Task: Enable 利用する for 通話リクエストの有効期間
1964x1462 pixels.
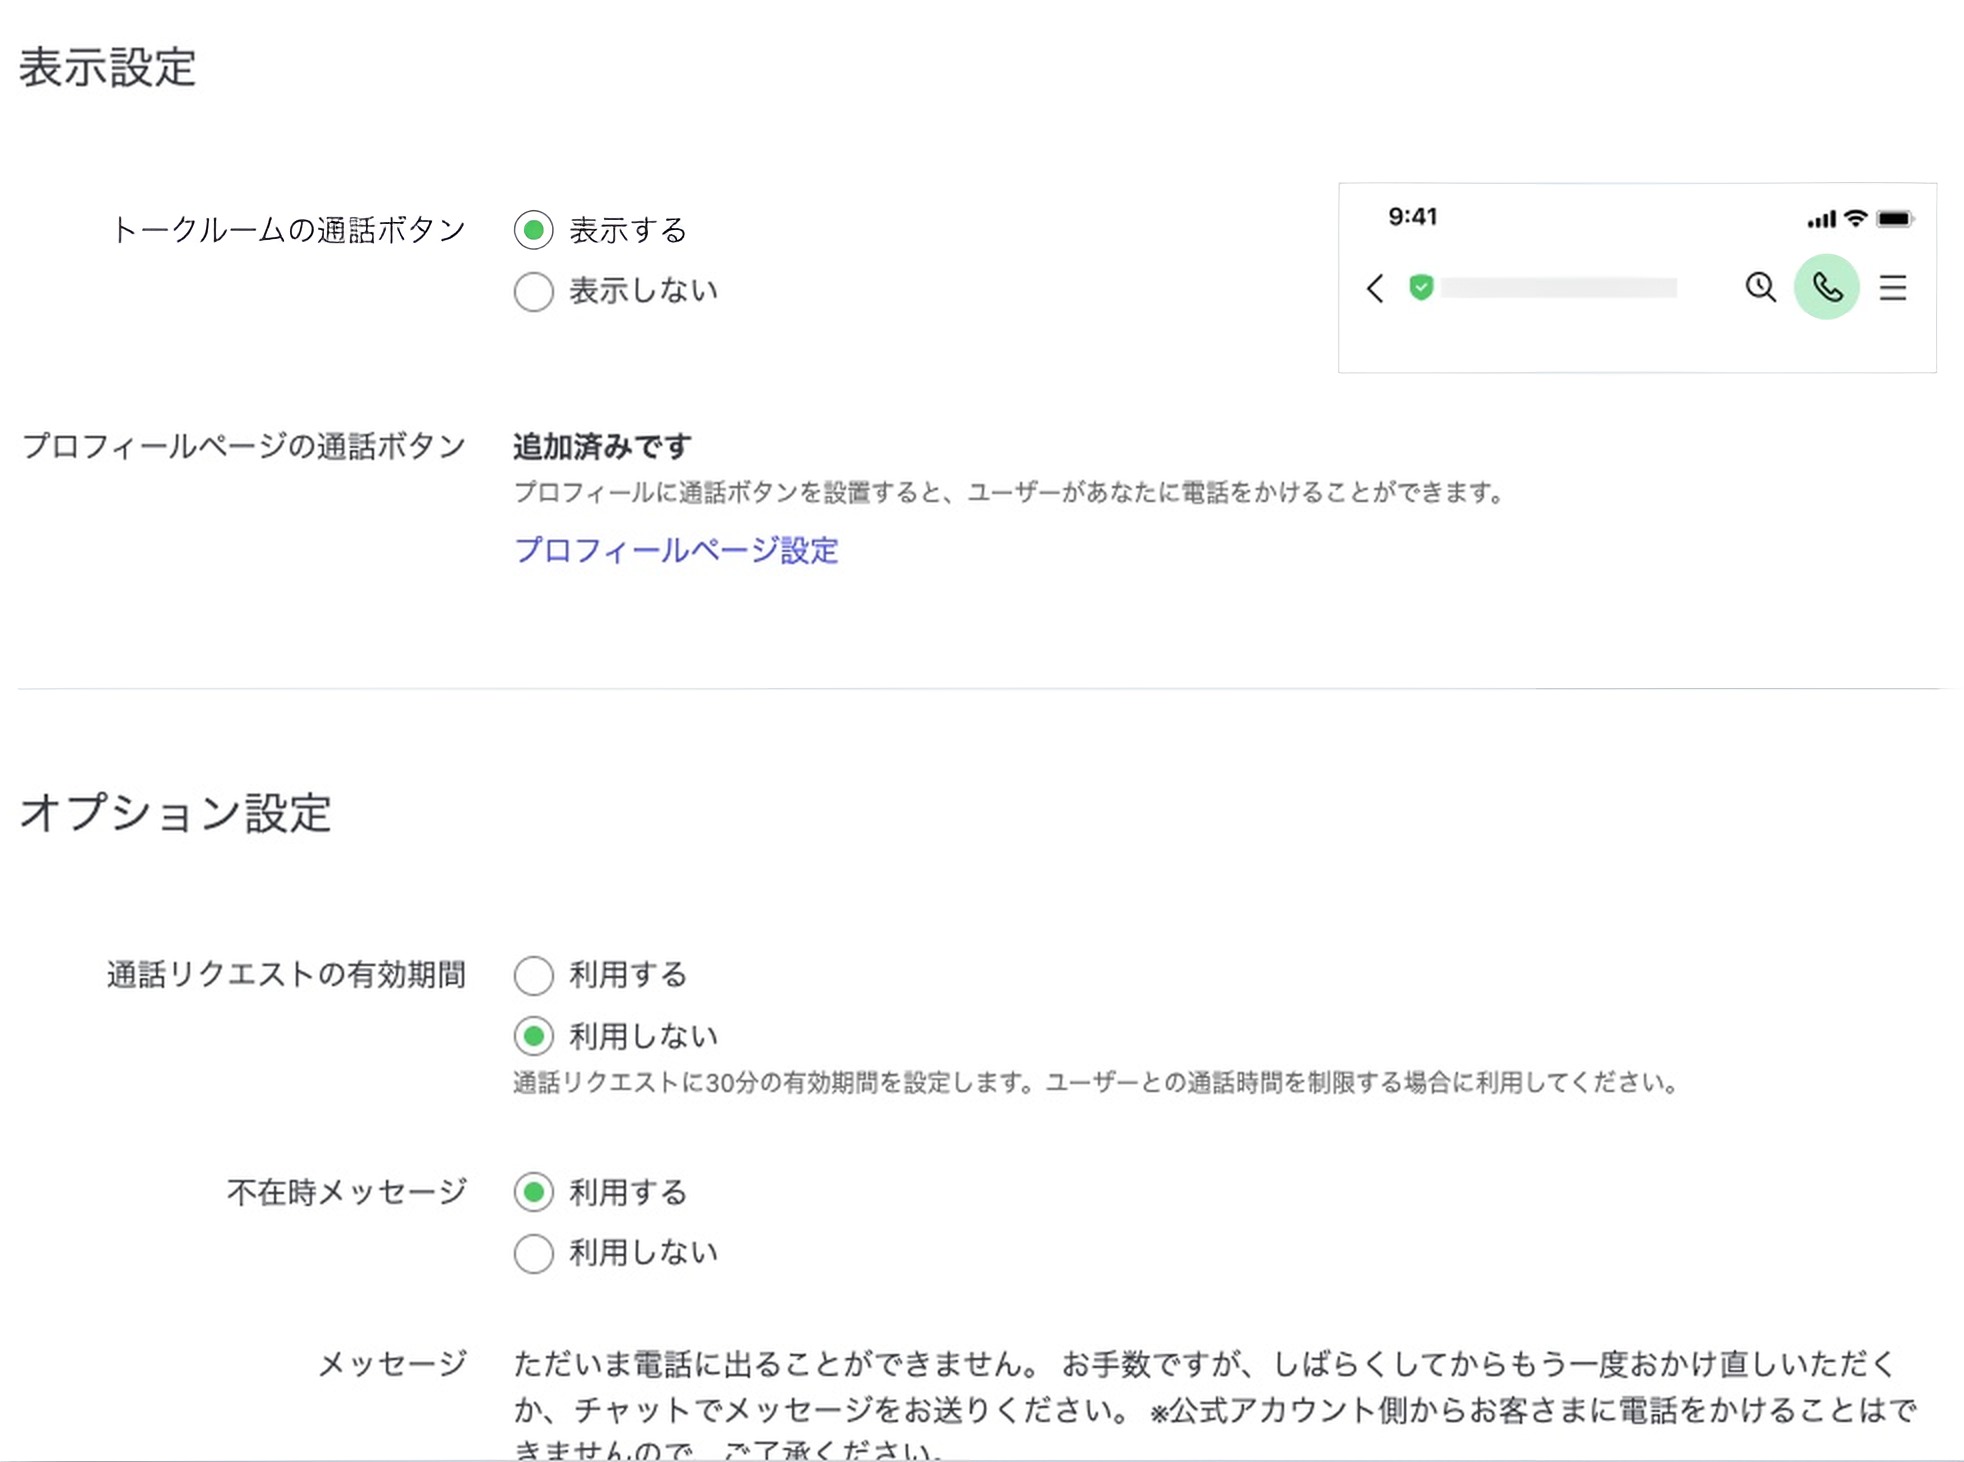Action: coord(533,975)
